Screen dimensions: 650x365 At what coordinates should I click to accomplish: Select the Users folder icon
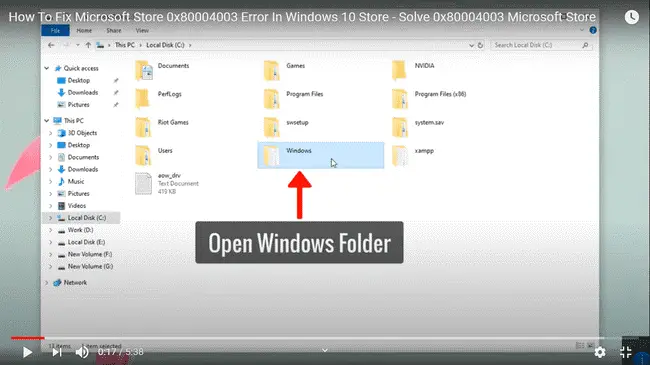pos(143,155)
